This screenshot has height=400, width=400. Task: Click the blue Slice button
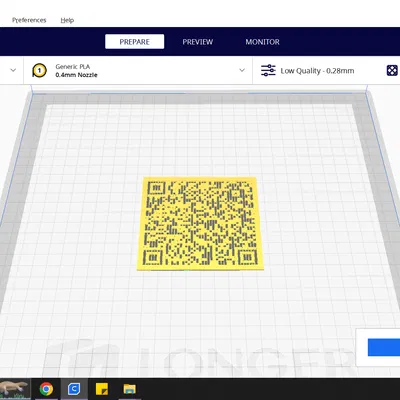(384, 347)
